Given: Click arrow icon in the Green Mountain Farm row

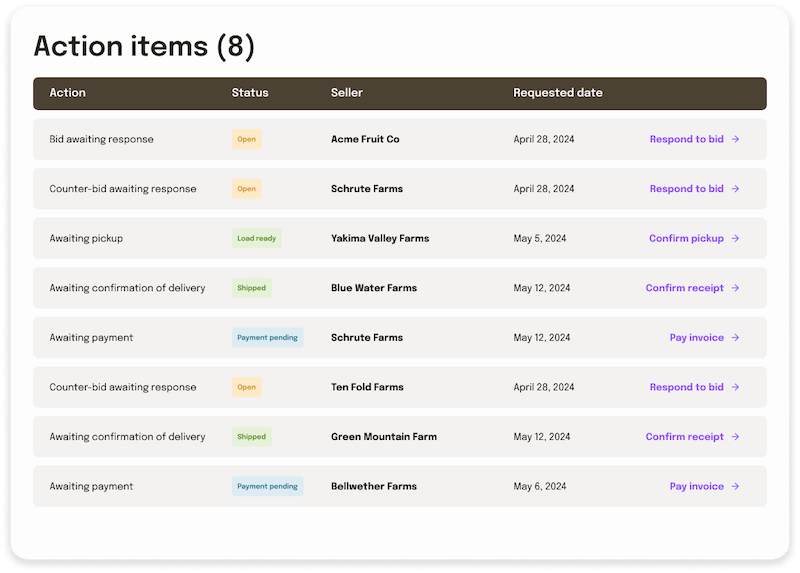Looking at the screenshot, I should click(735, 437).
